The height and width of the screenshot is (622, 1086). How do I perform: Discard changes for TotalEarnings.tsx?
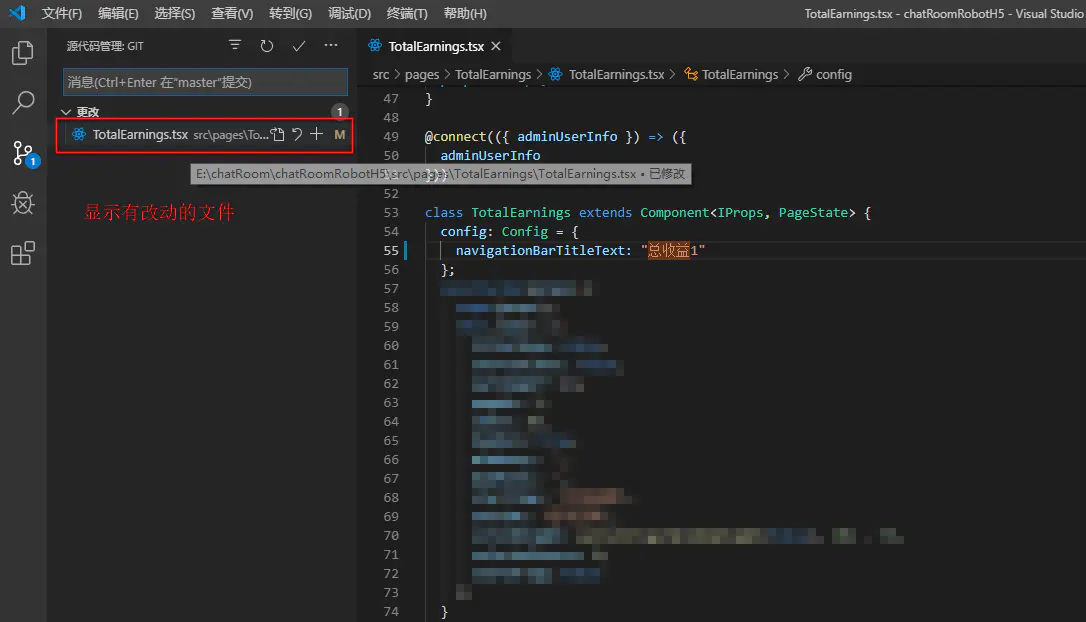[x=297, y=134]
